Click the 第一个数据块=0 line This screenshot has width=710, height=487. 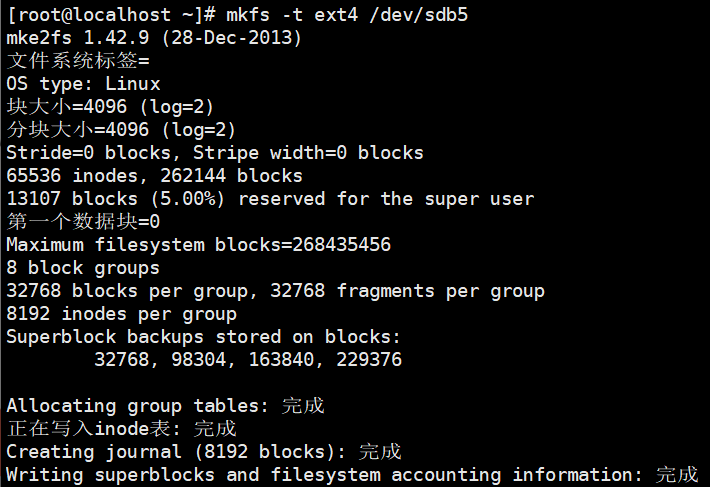click(83, 222)
